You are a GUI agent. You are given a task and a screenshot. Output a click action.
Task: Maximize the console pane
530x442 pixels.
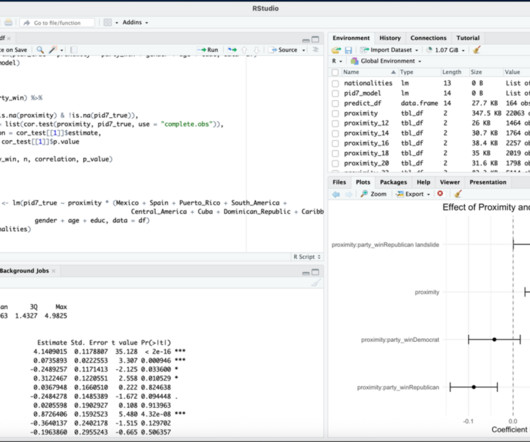click(315, 272)
